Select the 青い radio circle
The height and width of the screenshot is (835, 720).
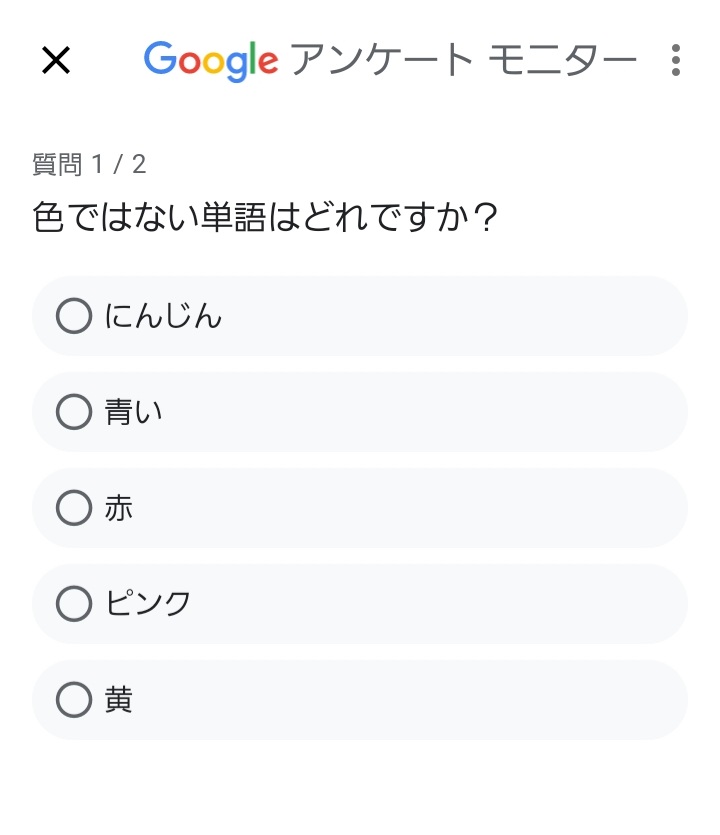coord(74,412)
